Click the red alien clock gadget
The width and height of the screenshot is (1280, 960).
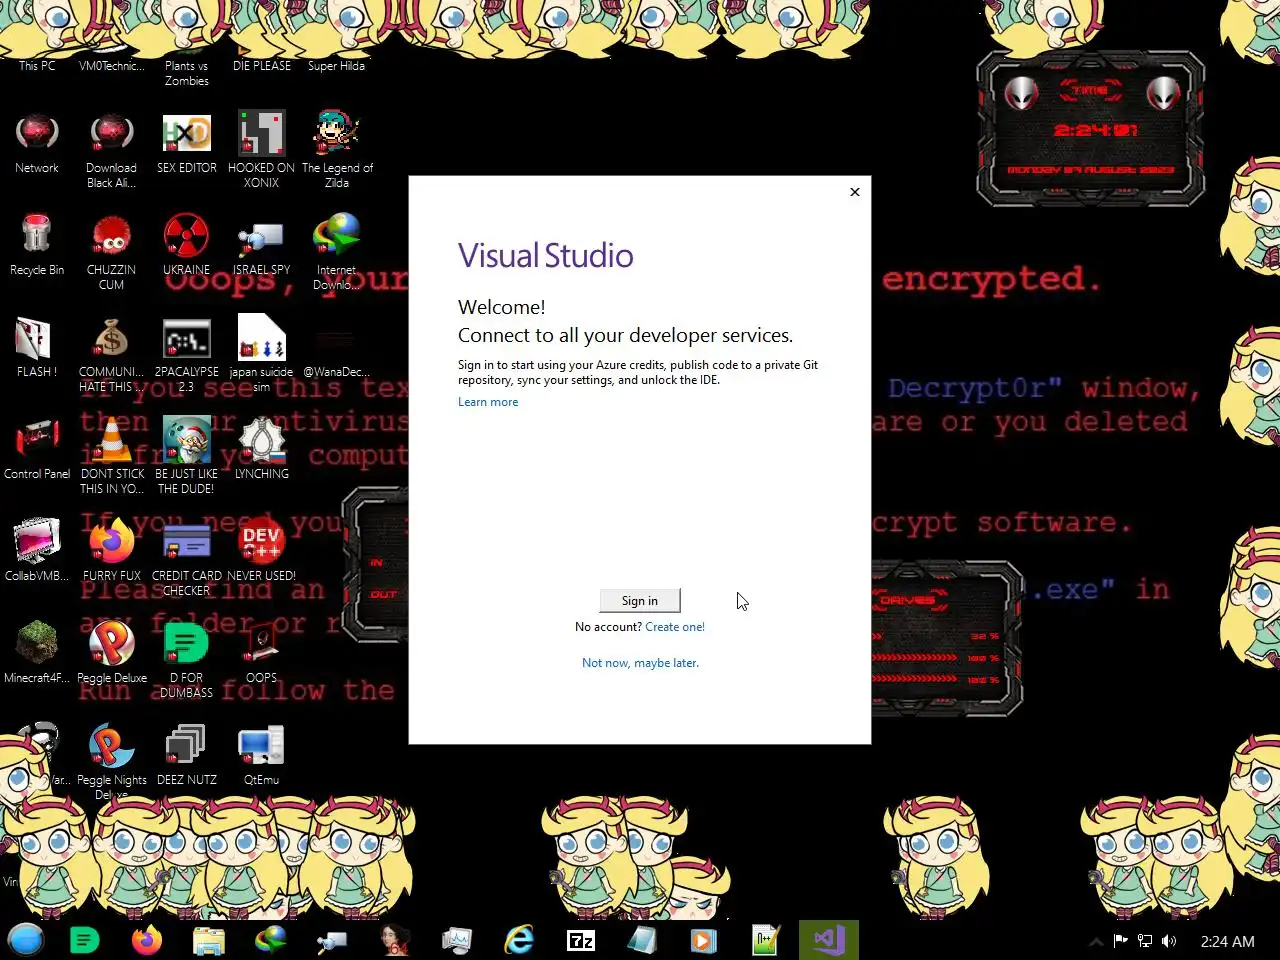[1091, 129]
